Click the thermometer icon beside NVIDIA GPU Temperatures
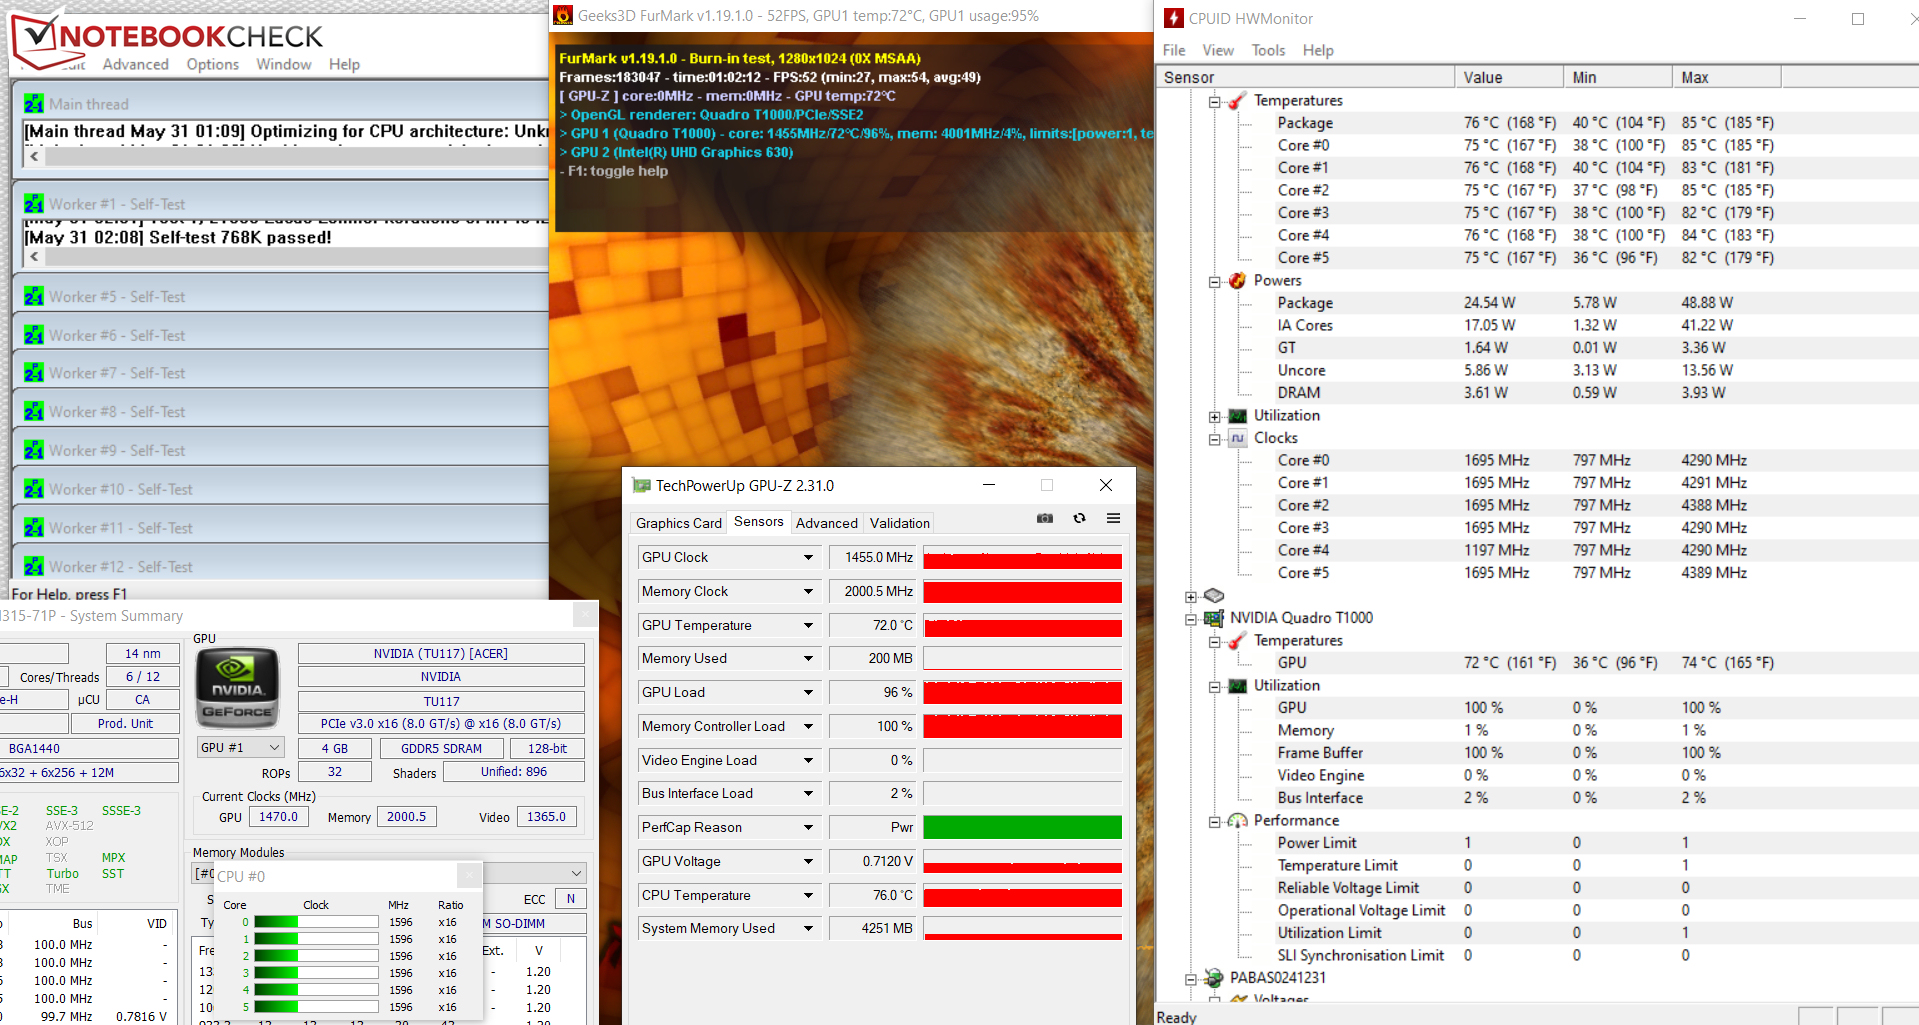The height and width of the screenshot is (1025, 1919). (x=1238, y=641)
